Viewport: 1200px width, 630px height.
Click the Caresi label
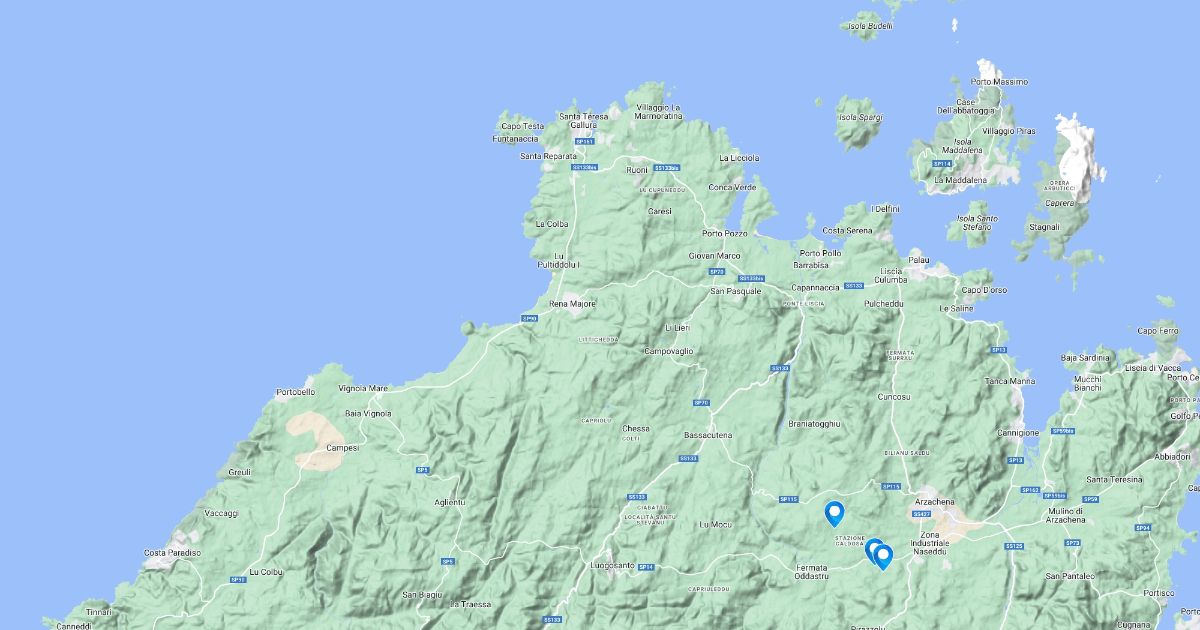coord(660,212)
